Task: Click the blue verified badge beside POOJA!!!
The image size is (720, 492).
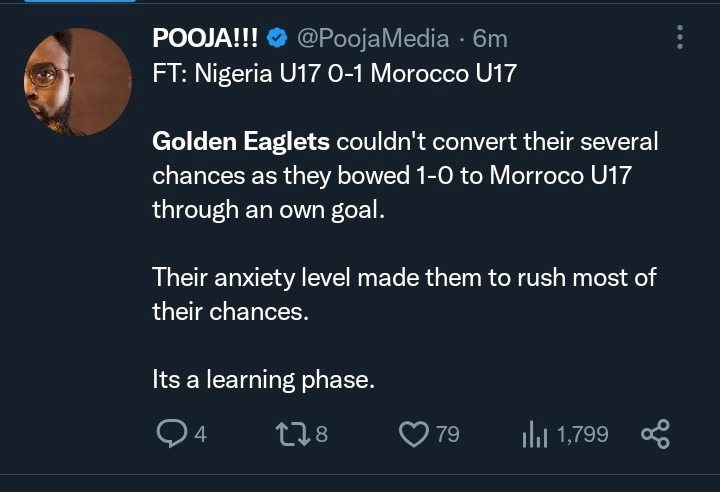Action: point(279,39)
